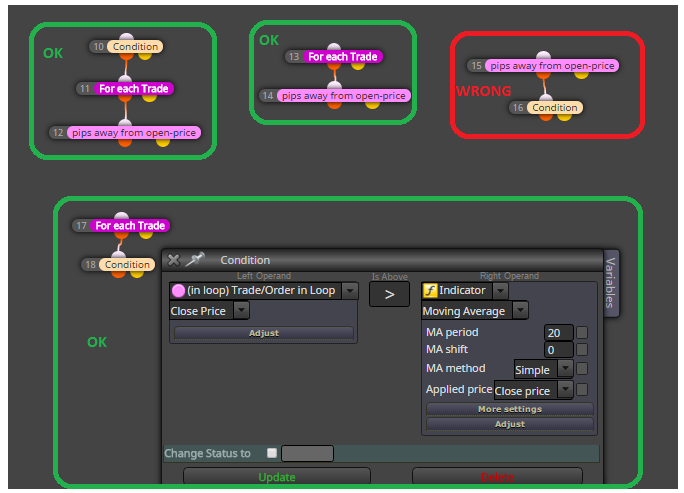Image resolution: width=684 pixels, height=493 pixels.
Task: Click the Change Status to value field
Action: click(307, 453)
